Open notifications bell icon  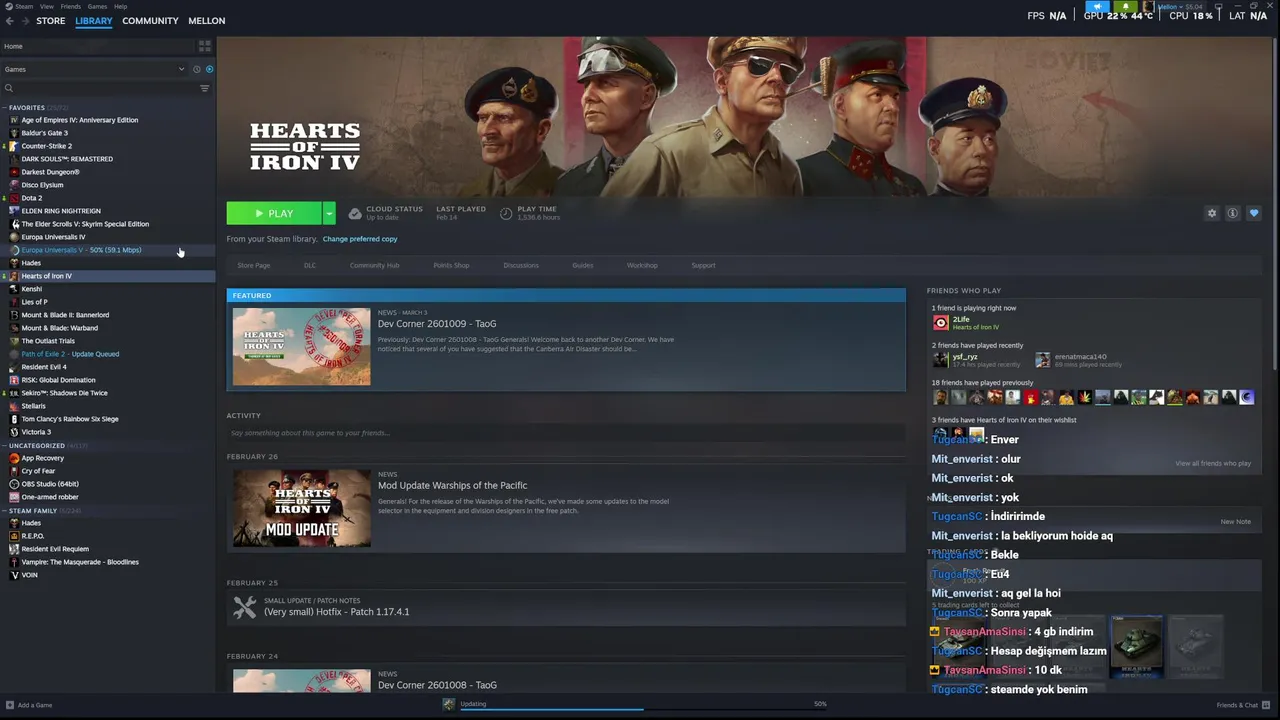pyautogui.click(x=1126, y=7)
